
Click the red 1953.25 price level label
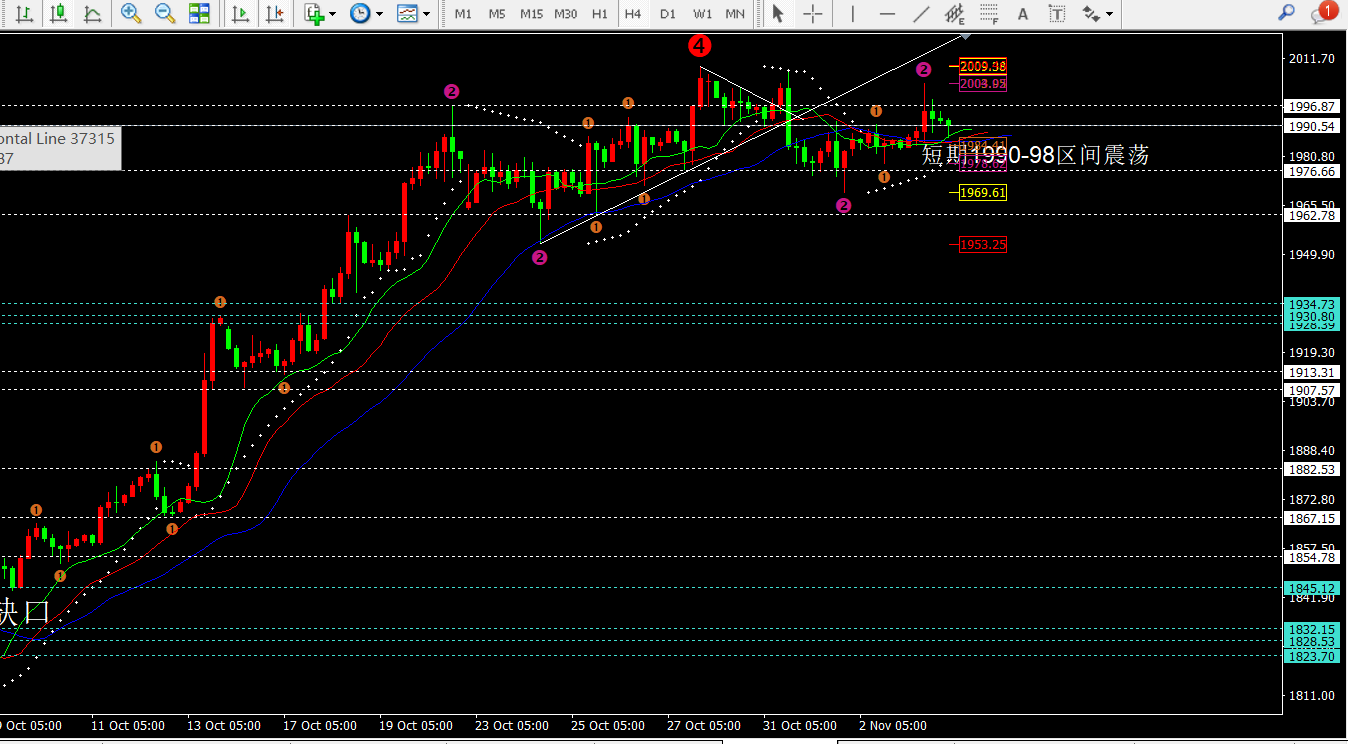983,245
